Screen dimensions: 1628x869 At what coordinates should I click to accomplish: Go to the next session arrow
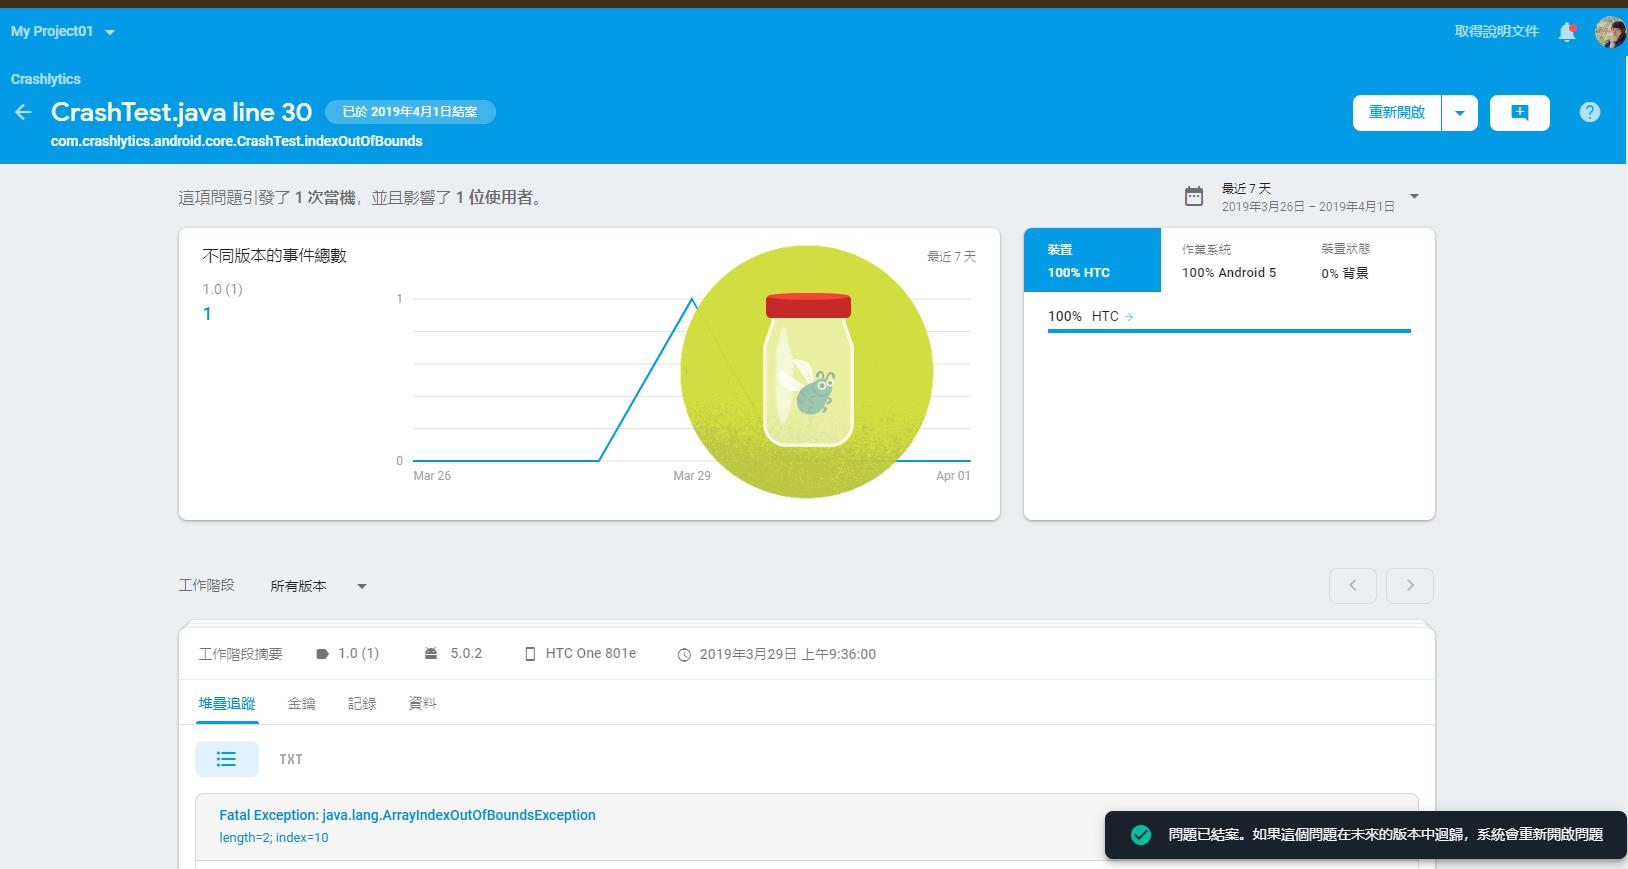(x=1409, y=585)
